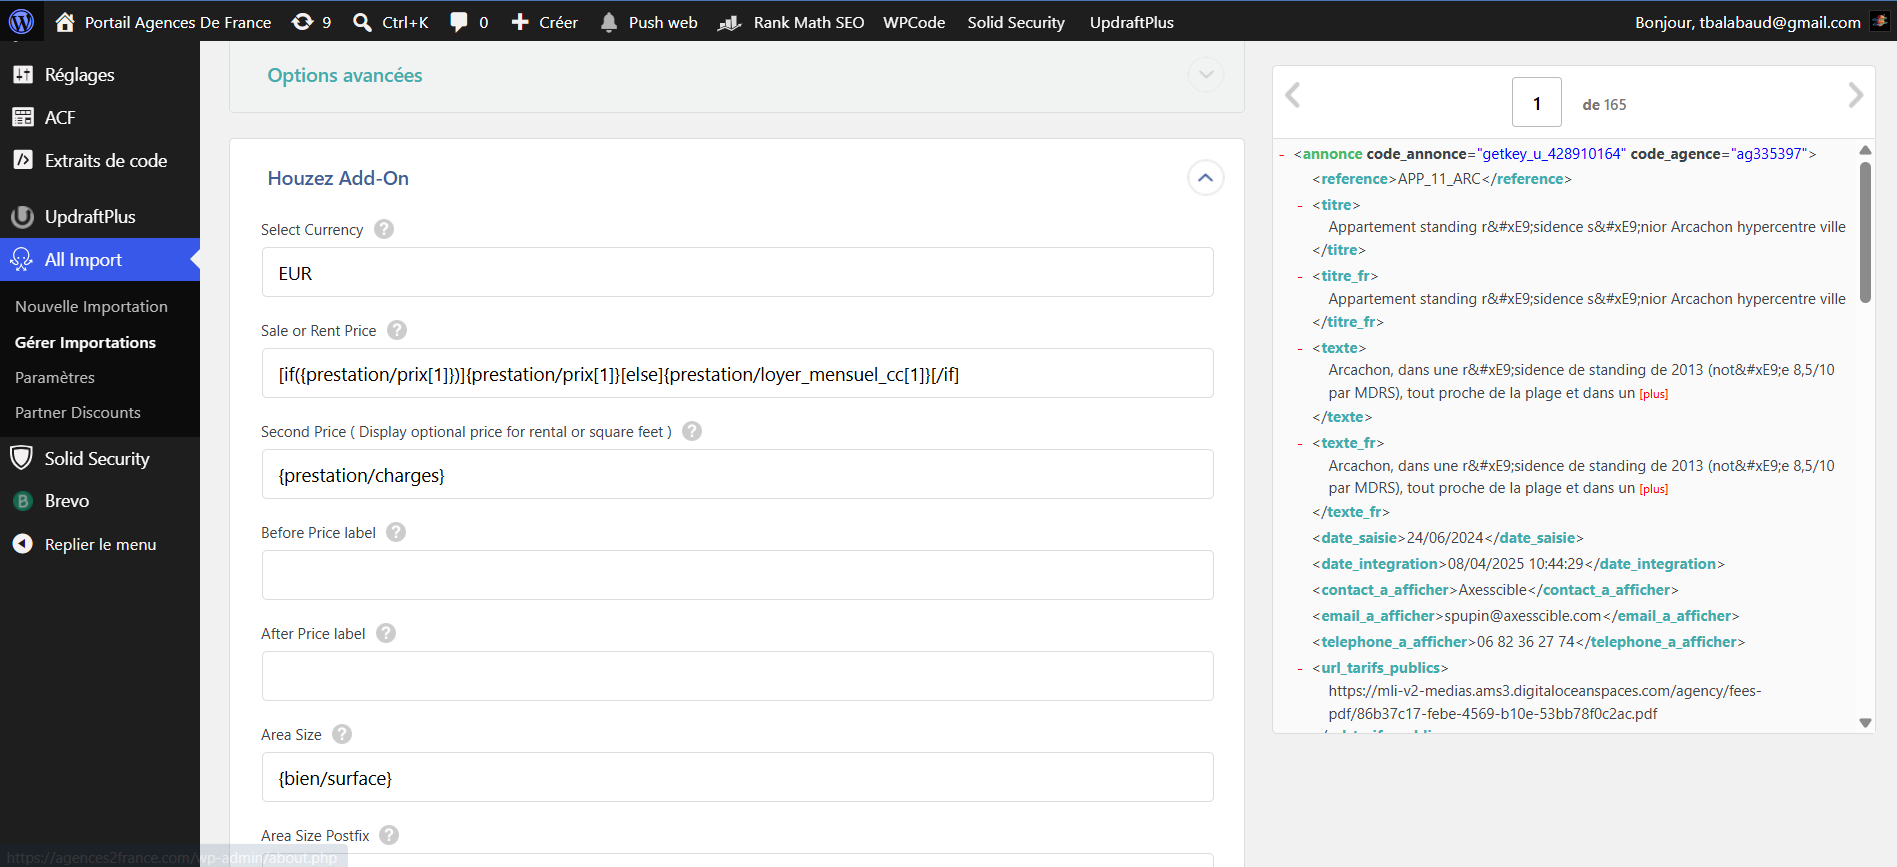Image resolution: width=1897 pixels, height=867 pixels.
Task: Collapse the url_tarifs_publics XML node
Action: 1300,668
